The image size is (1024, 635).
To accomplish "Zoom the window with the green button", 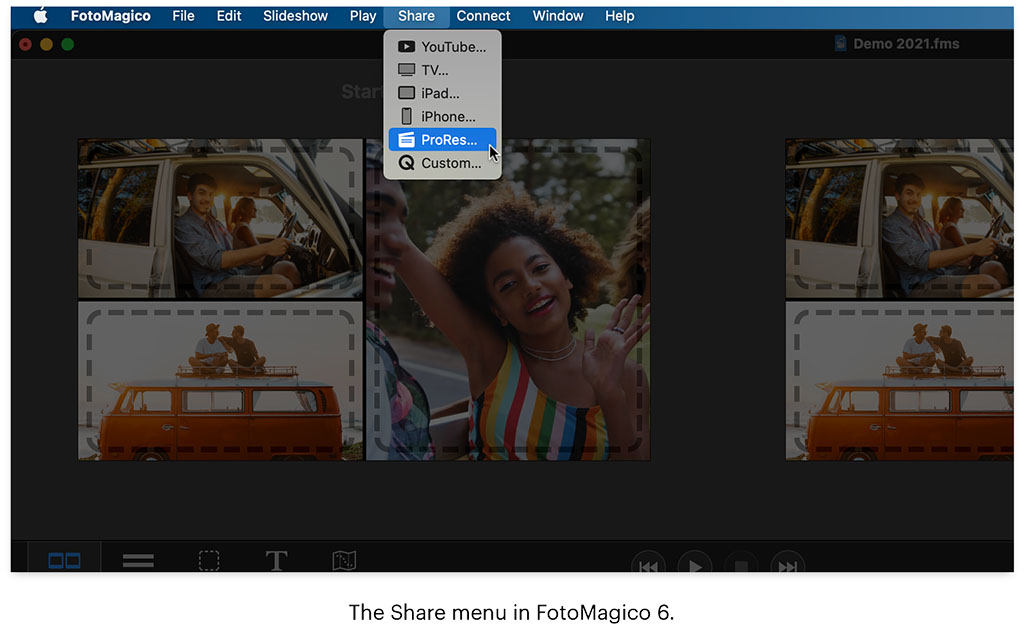I will (x=67, y=44).
